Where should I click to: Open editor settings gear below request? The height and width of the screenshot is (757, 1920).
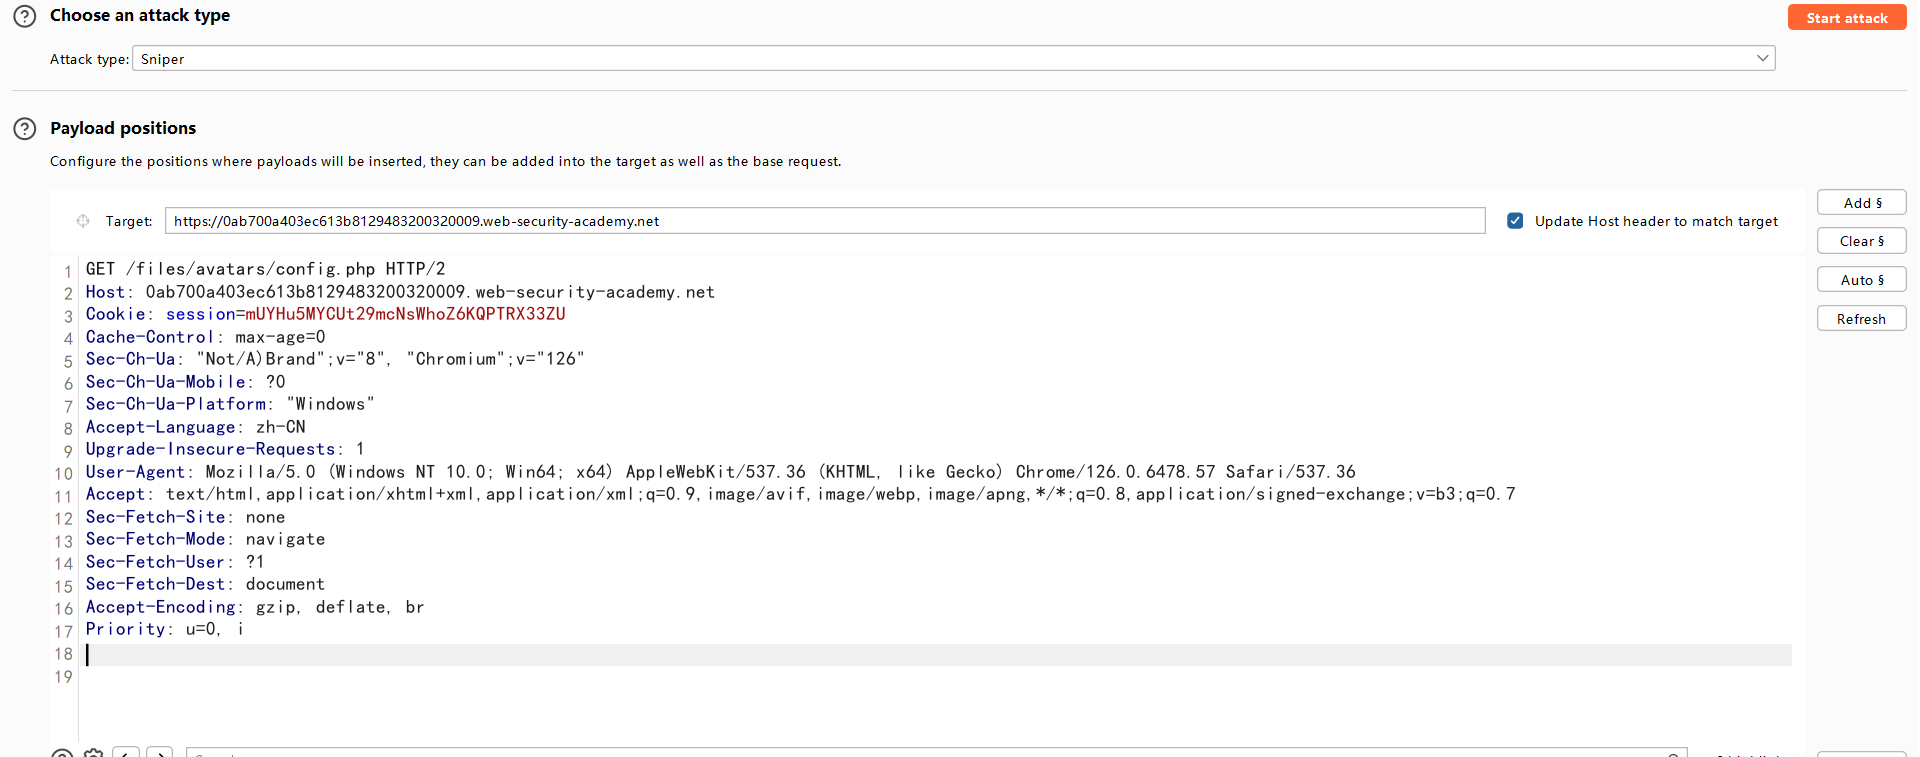[93, 753]
